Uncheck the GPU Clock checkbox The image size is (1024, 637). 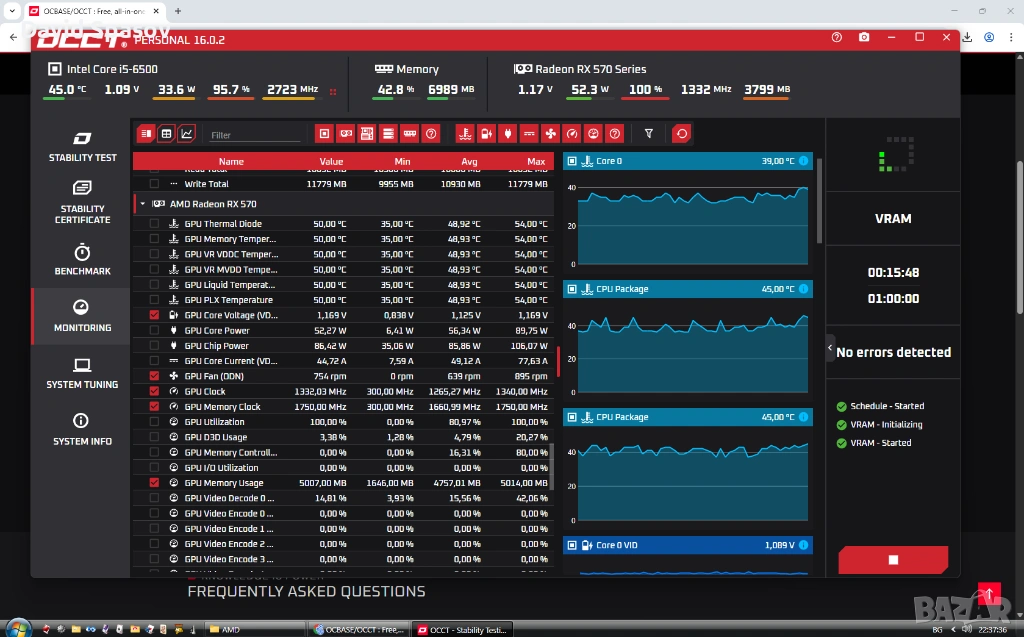click(x=154, y=391)
